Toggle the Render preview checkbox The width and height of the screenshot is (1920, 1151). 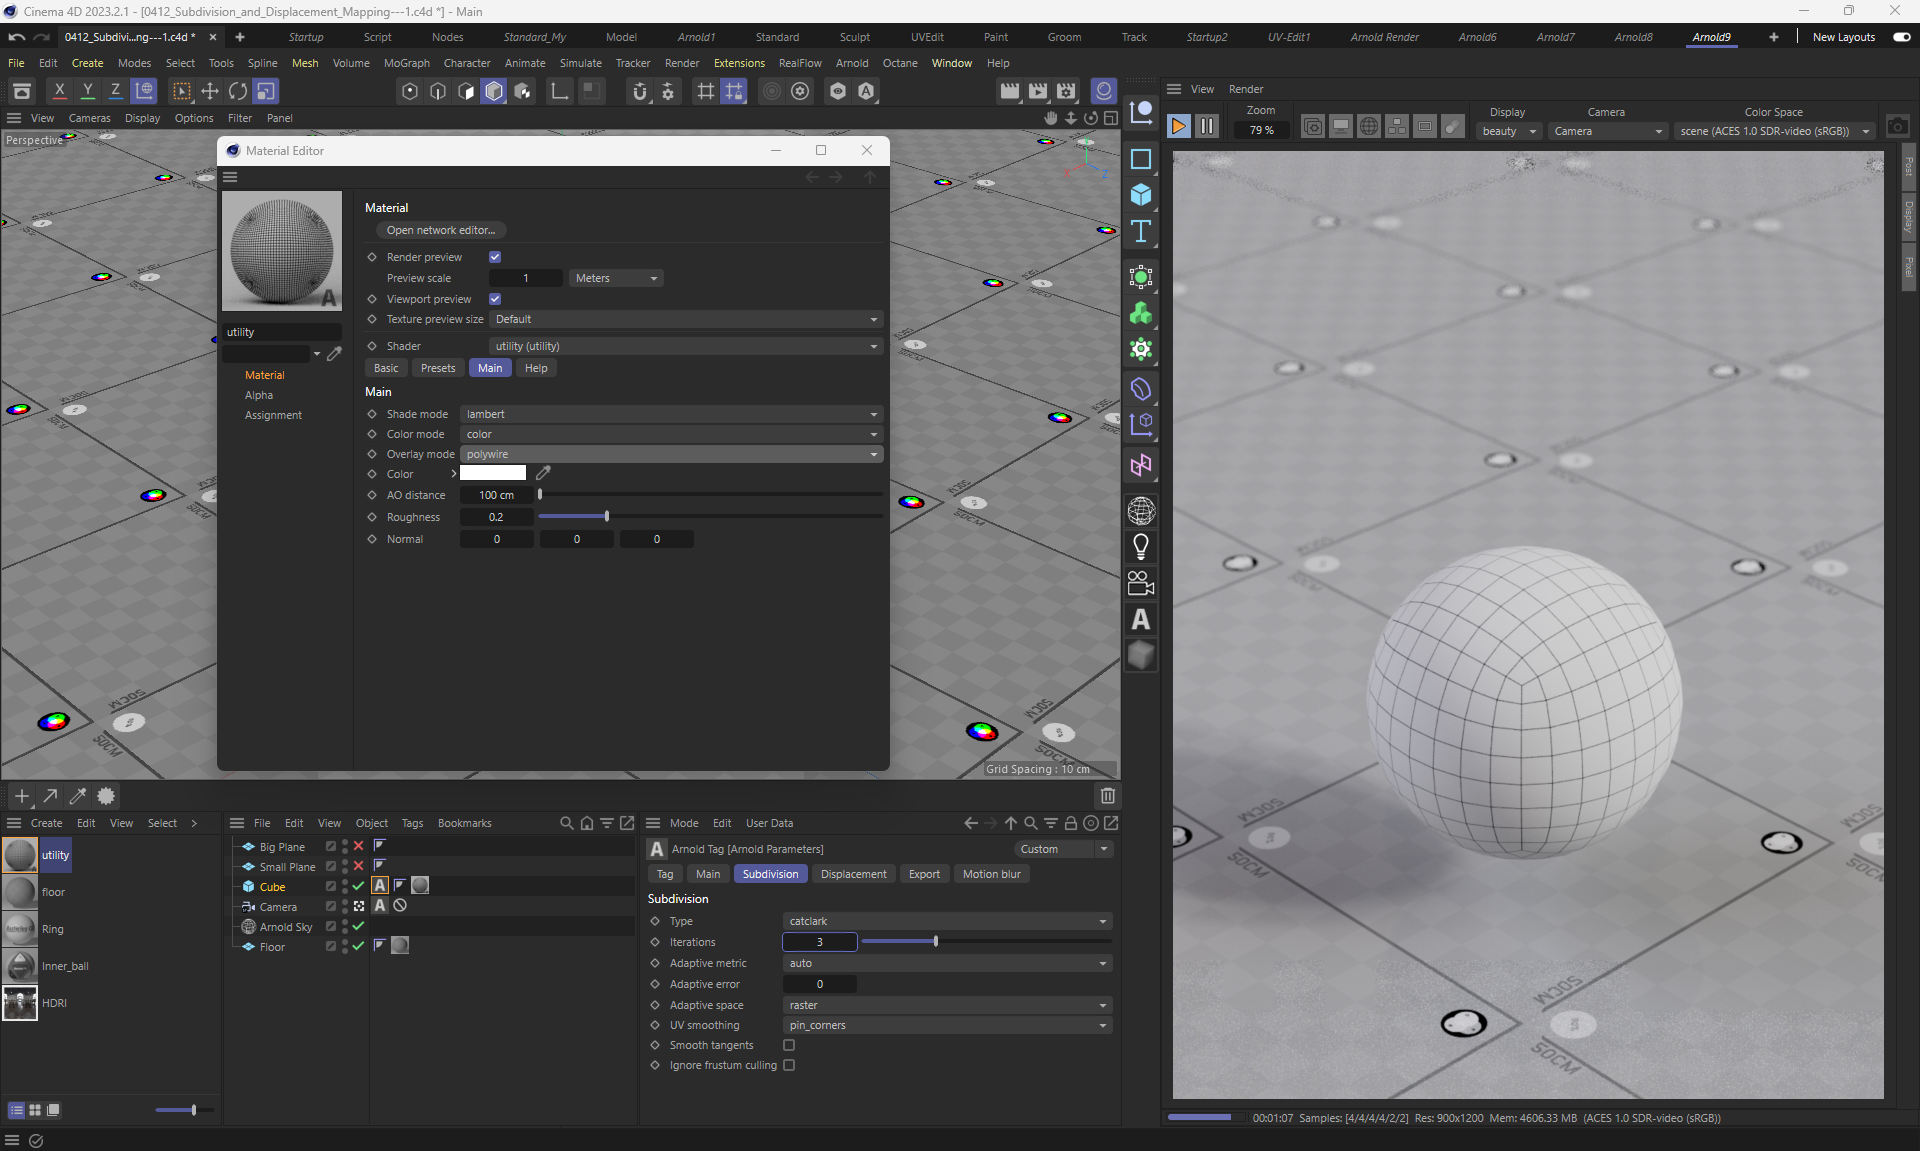pos(495,257)
